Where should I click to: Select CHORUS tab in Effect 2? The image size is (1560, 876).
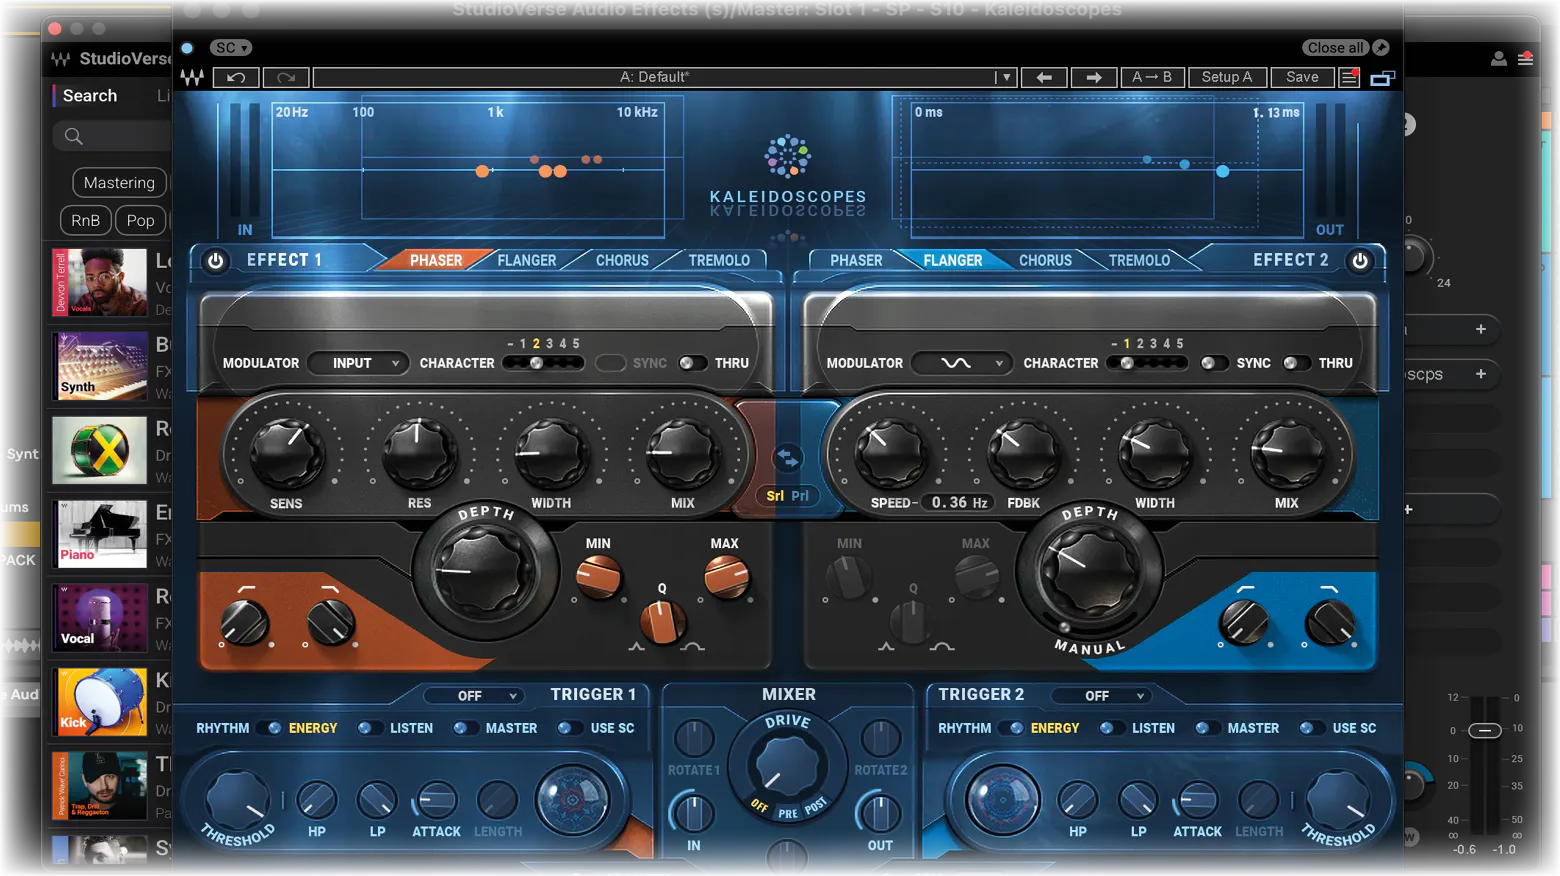pos(1045,260)
